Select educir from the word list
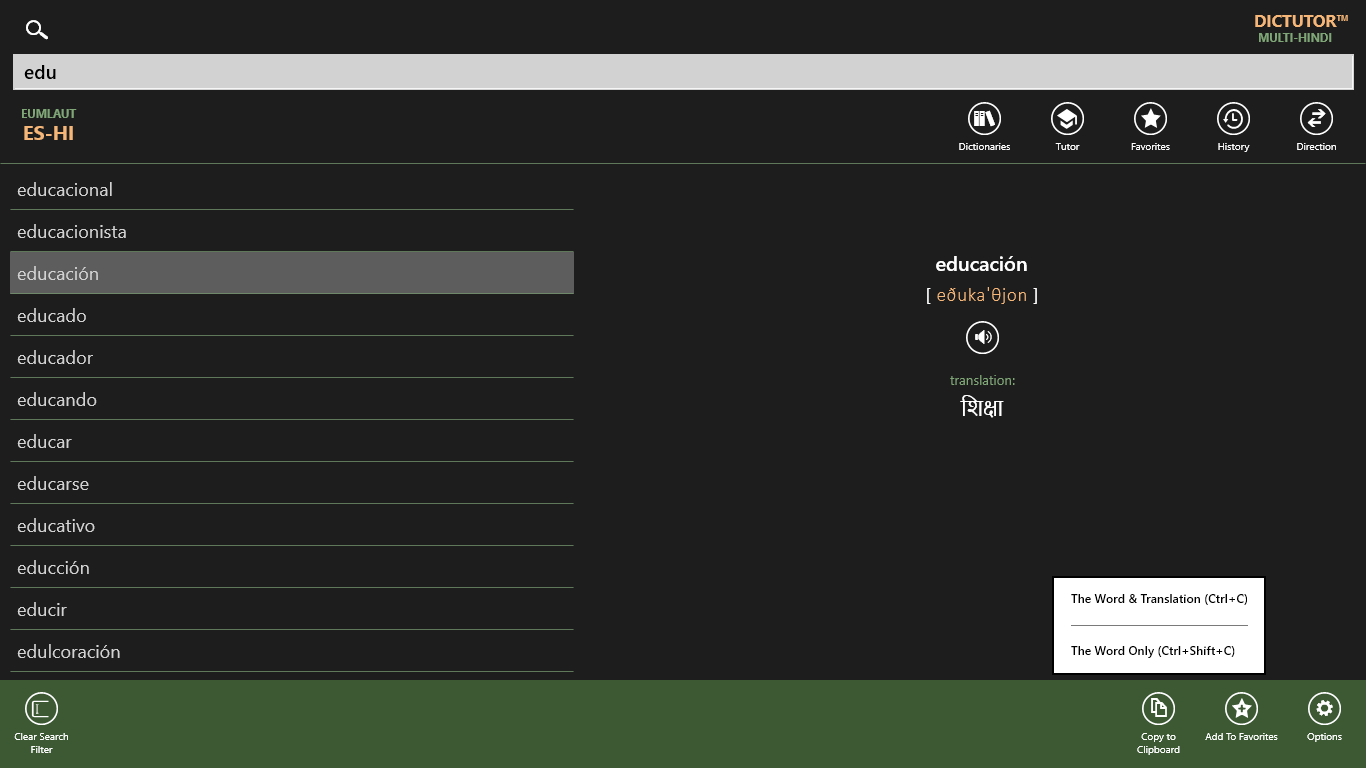 (292, 610)
